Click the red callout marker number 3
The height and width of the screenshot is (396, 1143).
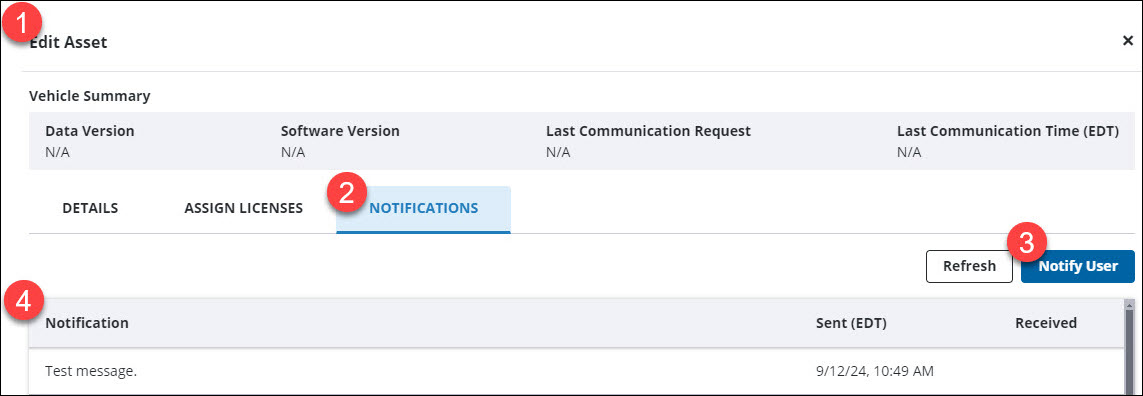click(1026, 244)
